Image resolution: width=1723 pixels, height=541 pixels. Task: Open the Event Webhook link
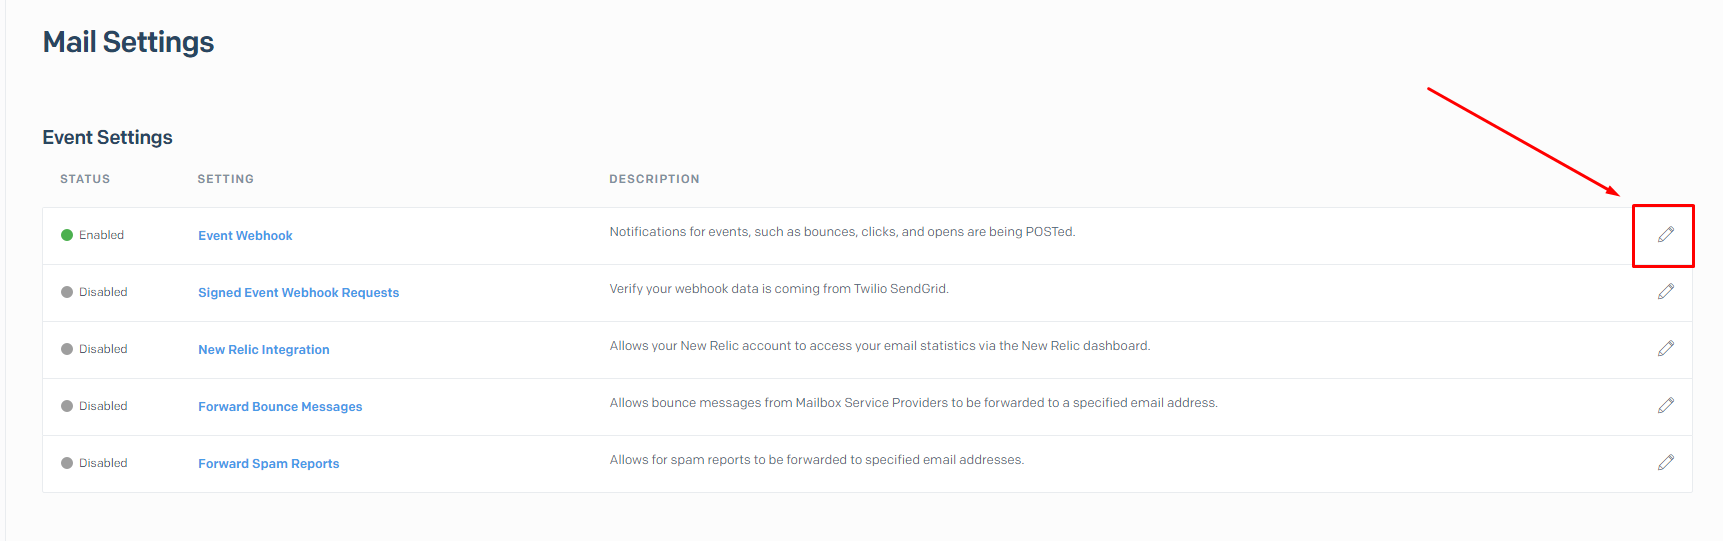click(245, 236)
